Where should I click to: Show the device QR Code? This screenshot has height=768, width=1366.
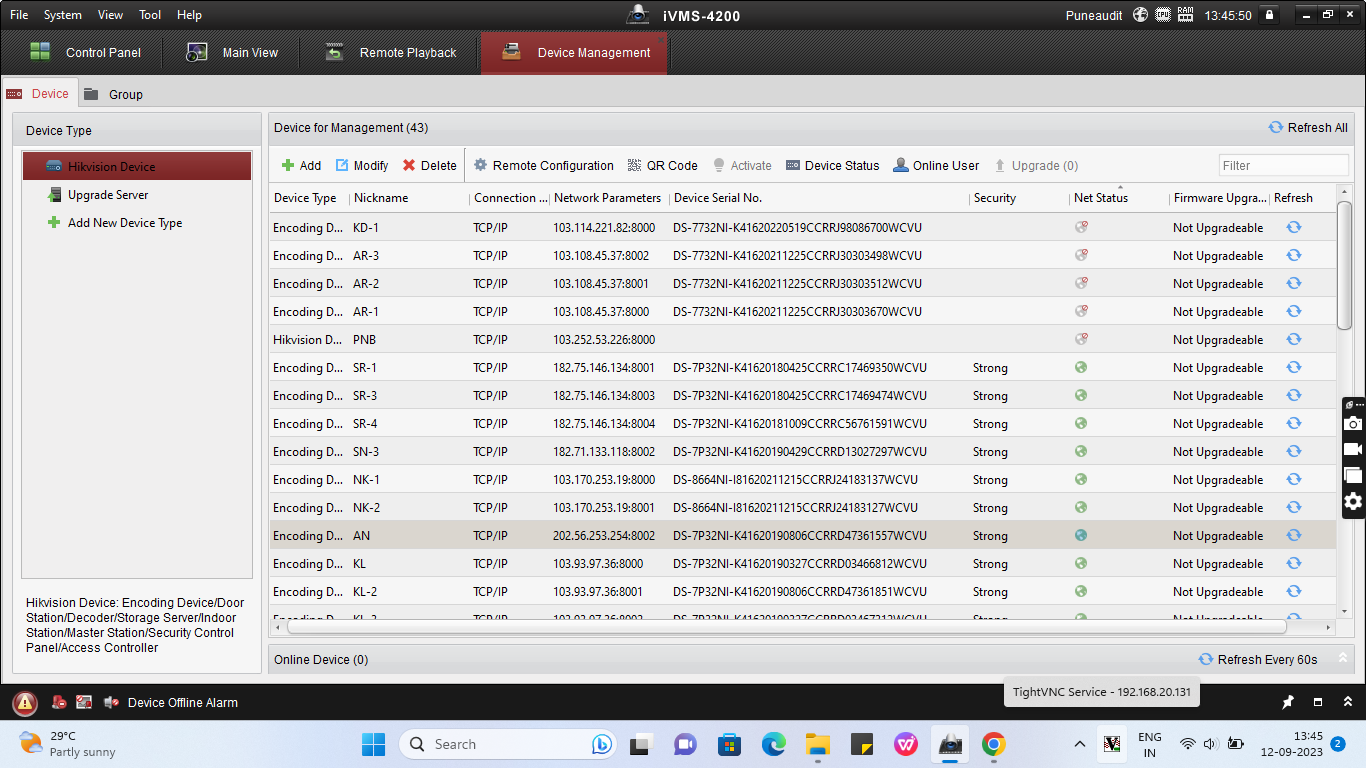click(x=663, y=166)
